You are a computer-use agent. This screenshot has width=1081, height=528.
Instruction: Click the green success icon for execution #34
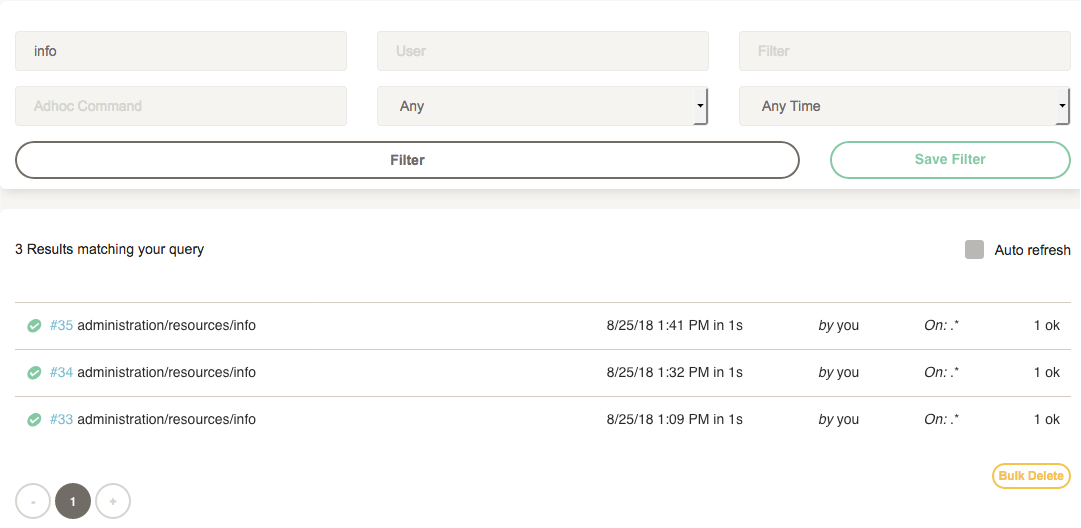tap(34, 372)
